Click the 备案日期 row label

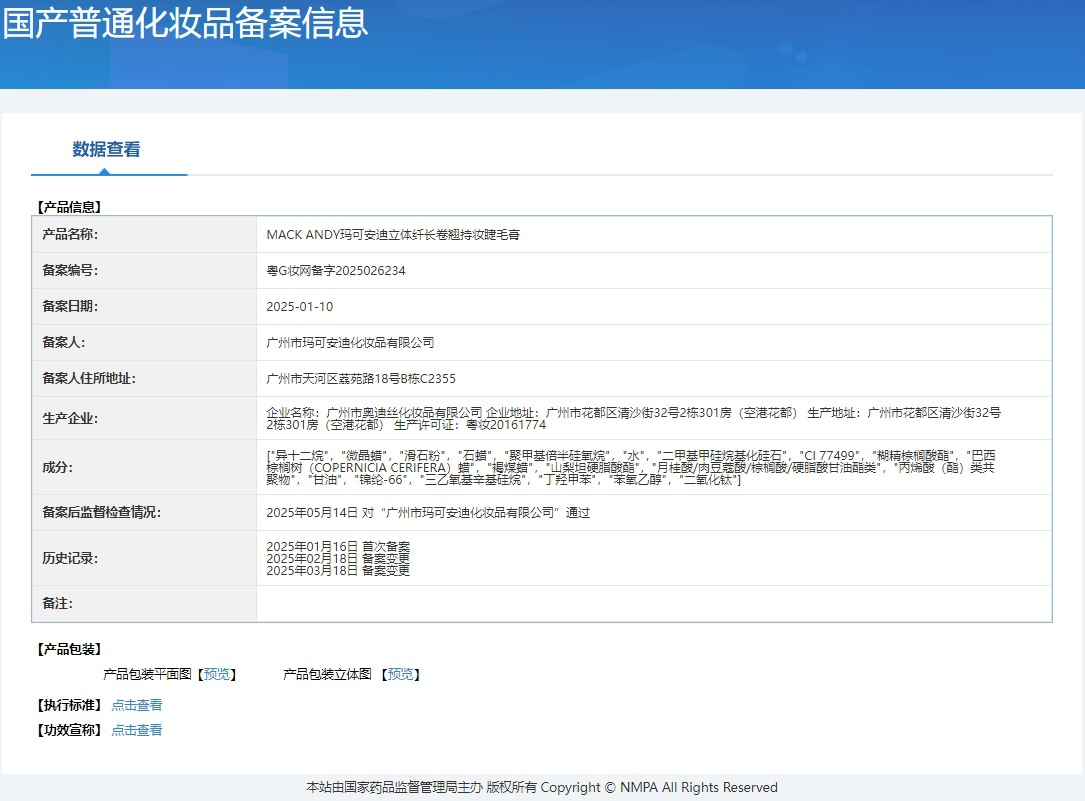[70, 306]
